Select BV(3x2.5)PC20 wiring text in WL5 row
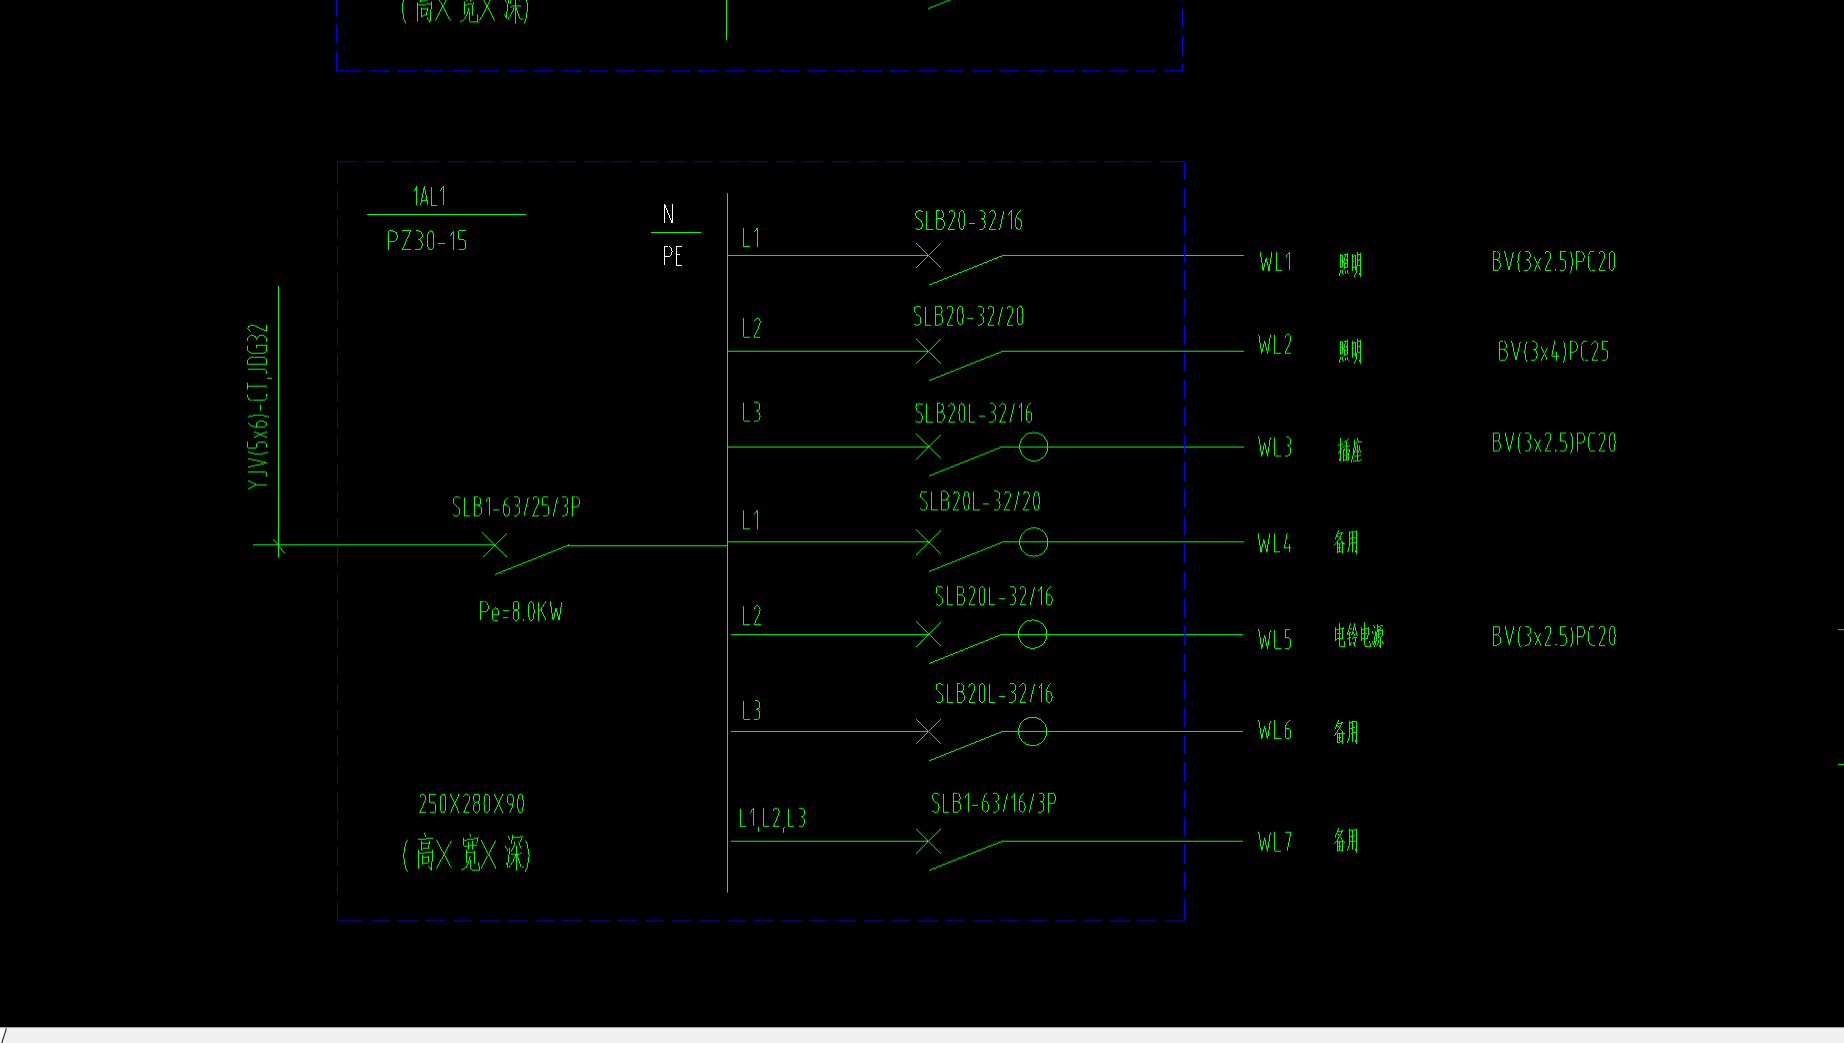 click(1554, 637)
